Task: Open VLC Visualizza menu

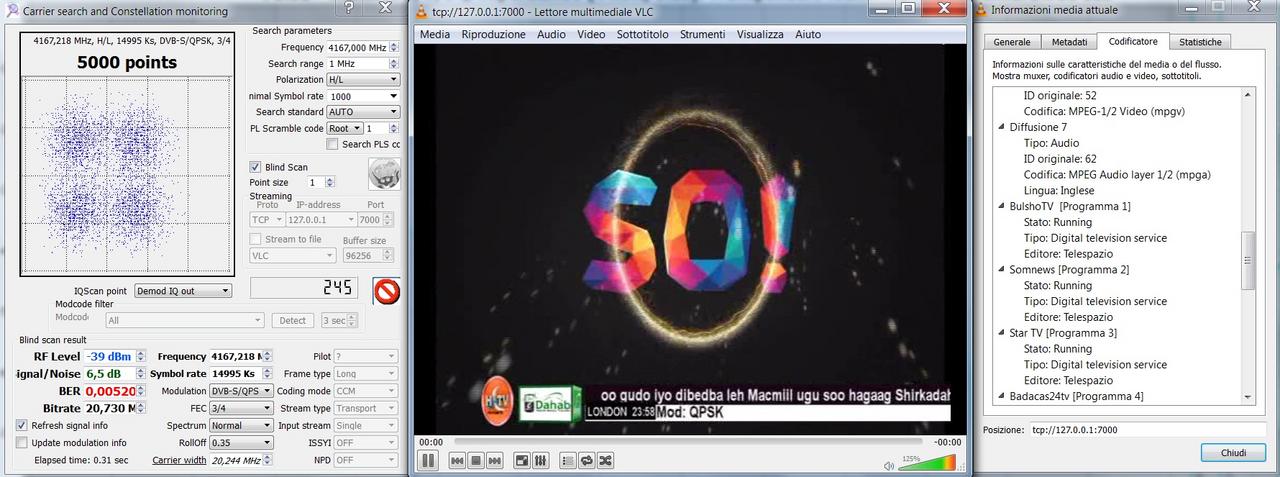Action: [760, 34]
